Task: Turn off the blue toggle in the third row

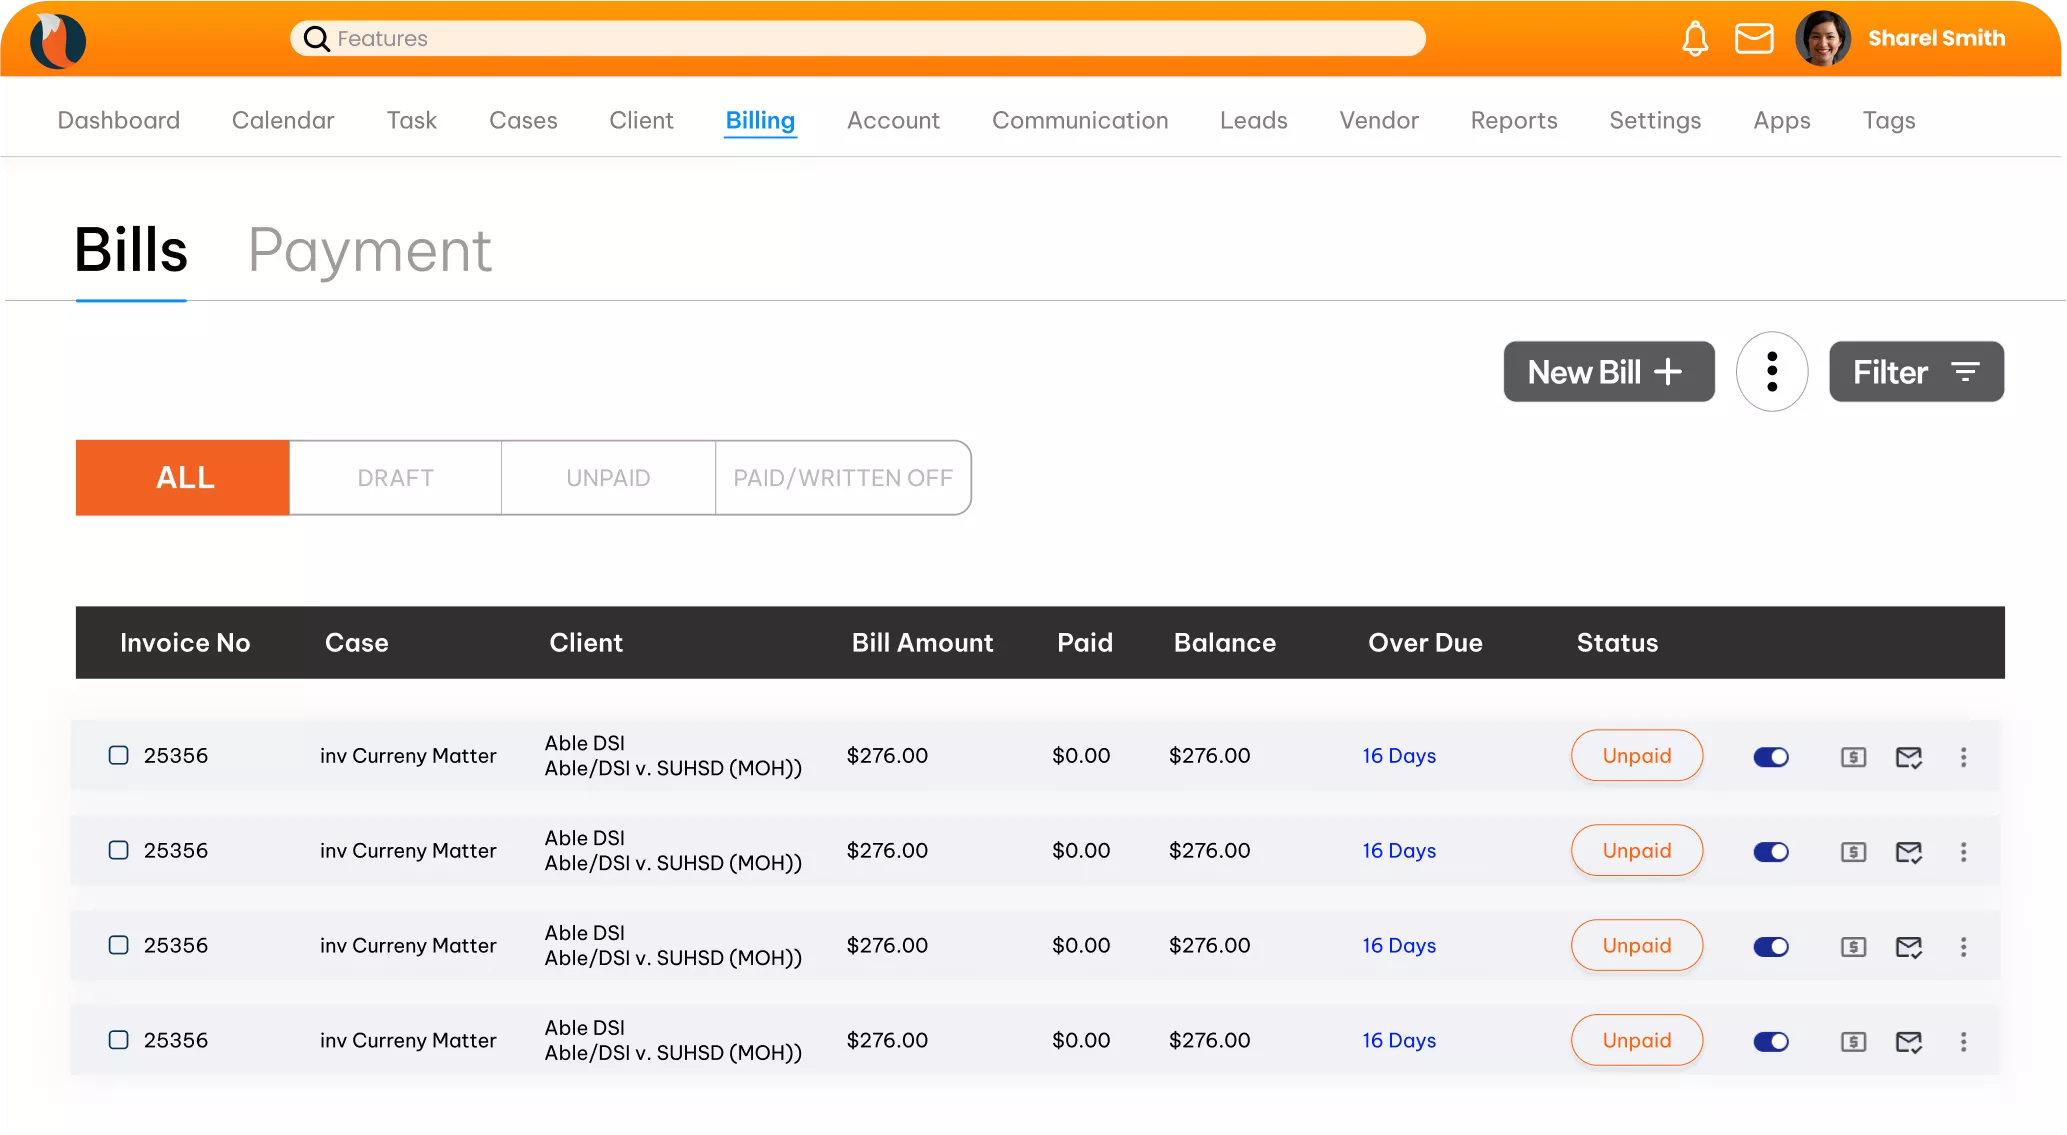Action: 1771,947
